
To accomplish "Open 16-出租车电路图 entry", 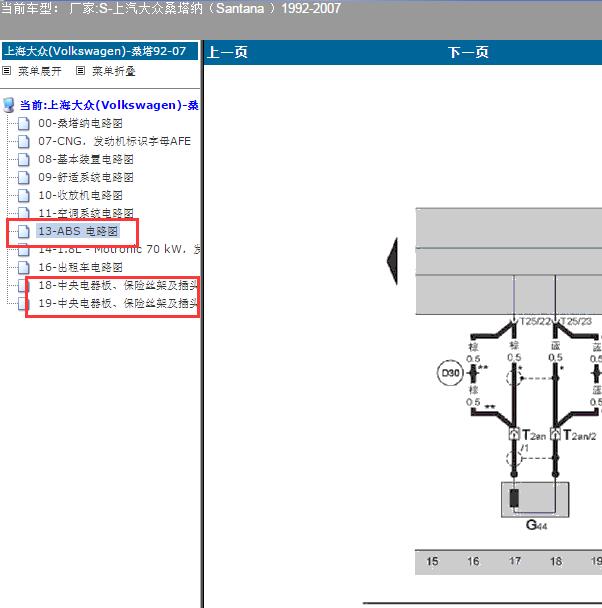I will pos(80,267).
